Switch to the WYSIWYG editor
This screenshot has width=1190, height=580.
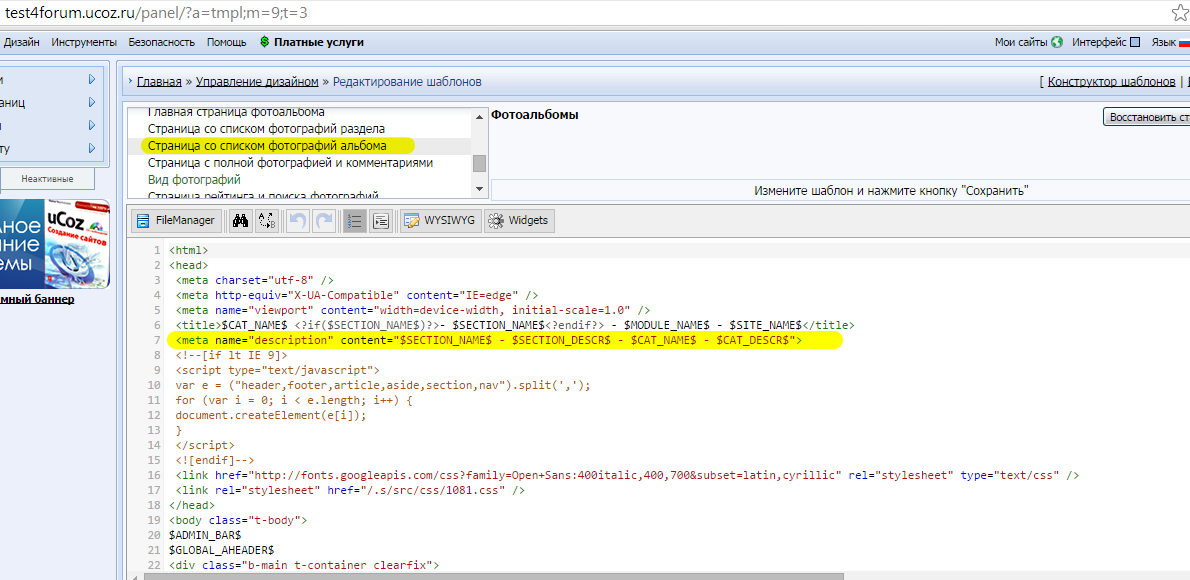[x=441, y=221]
